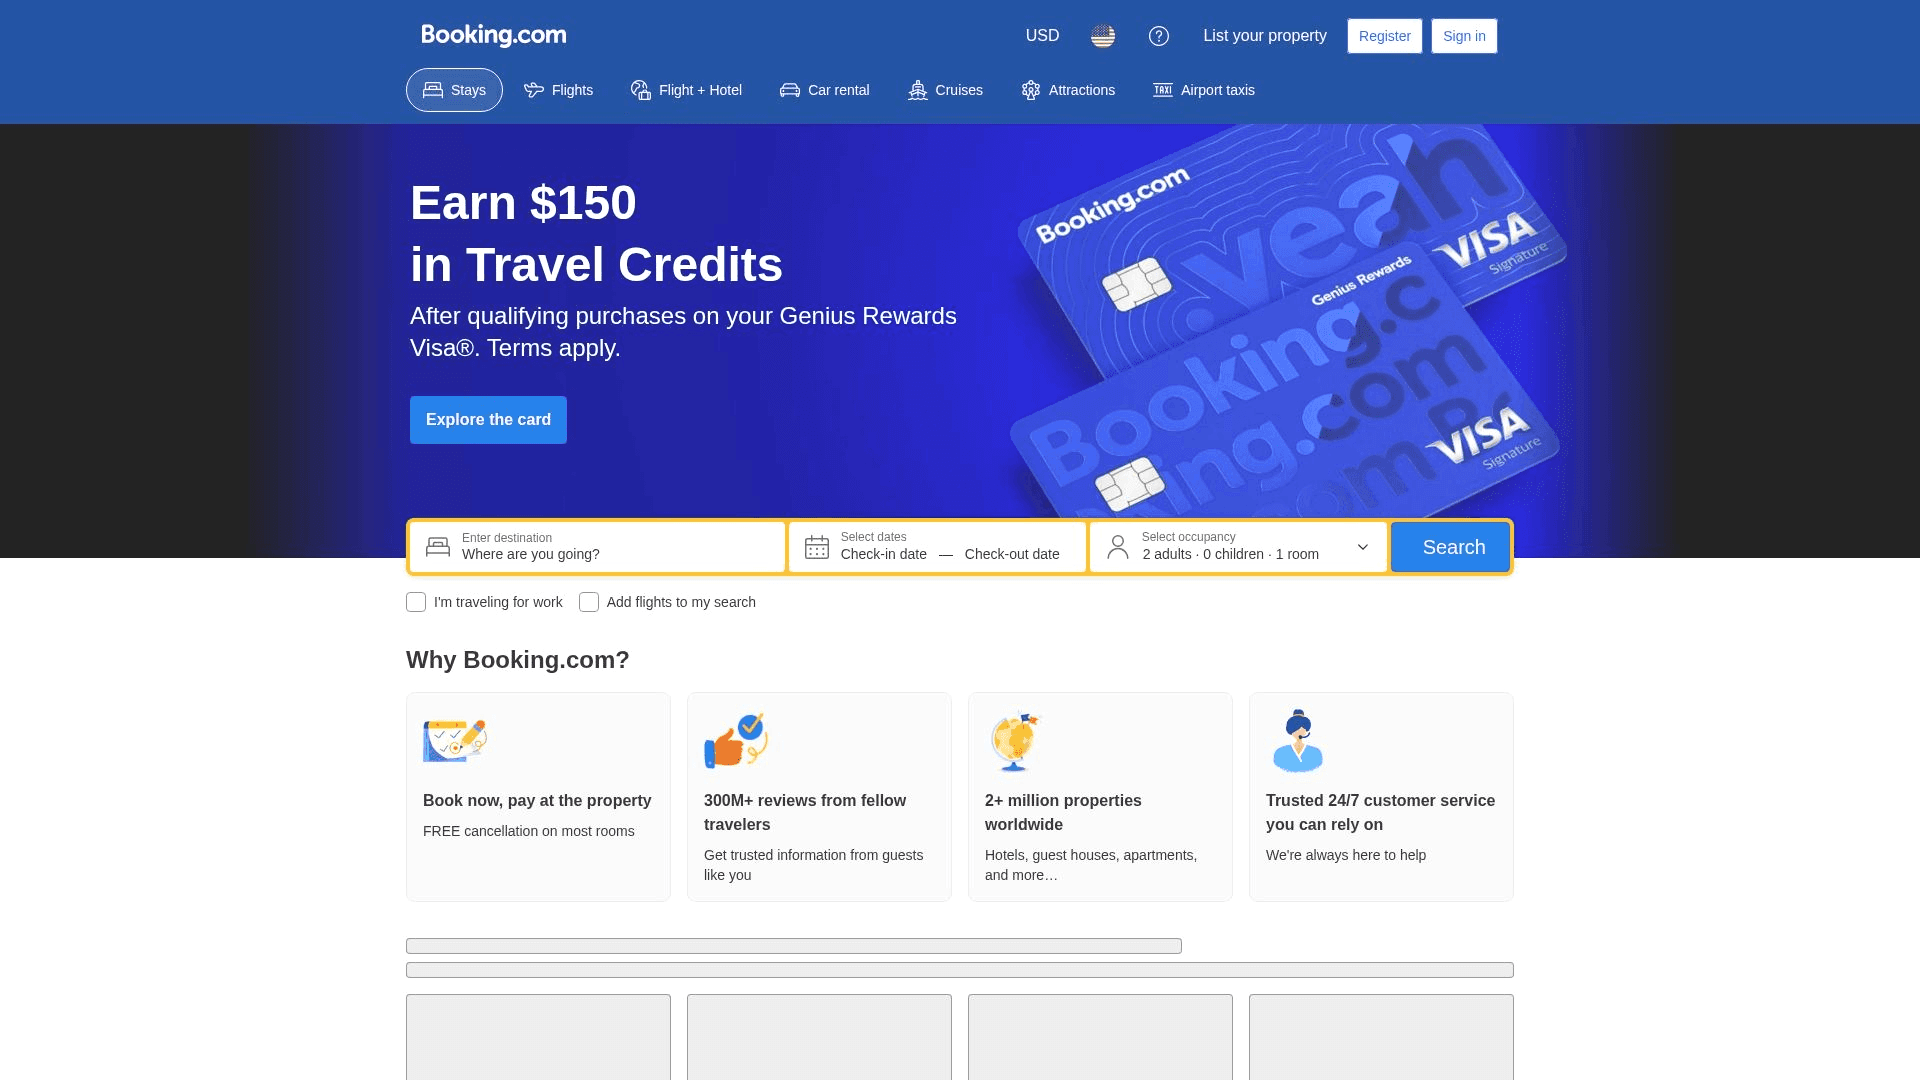The height and width of the screenshot is (1080, 1920).
Task: Open the Flight + Hotel tab
Action: coord(686,90)
